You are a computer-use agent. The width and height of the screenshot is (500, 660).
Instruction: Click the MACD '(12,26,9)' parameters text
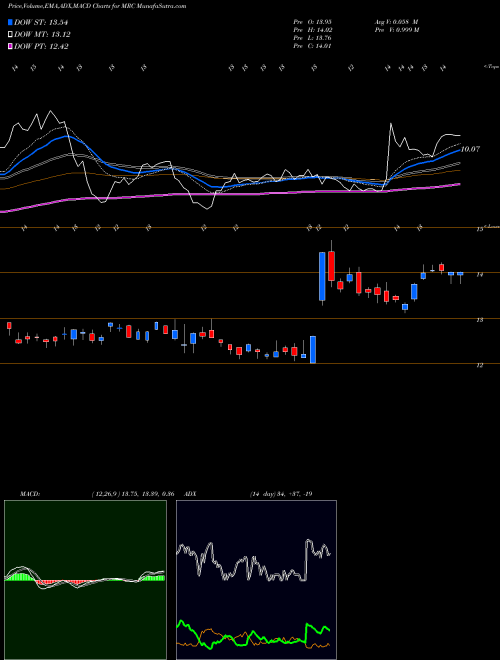coord(105,494)
